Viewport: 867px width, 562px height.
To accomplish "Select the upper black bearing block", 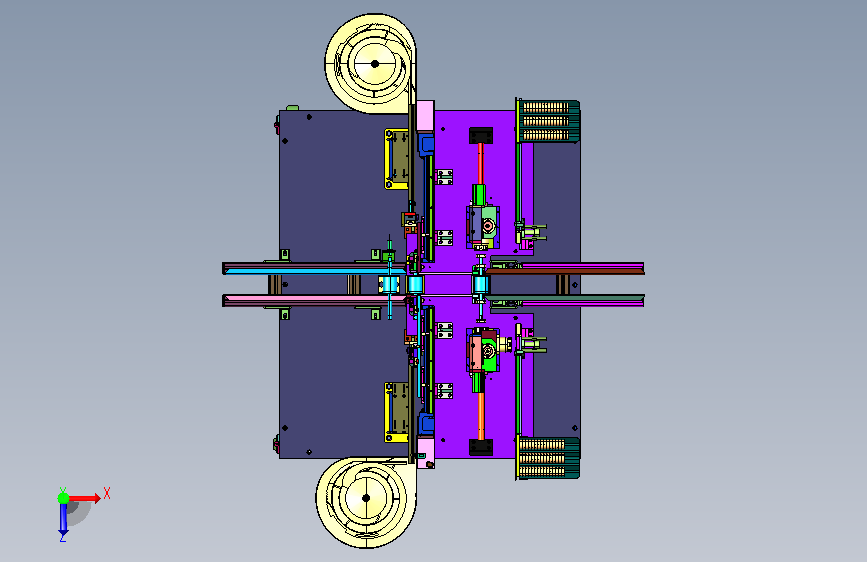I will (480, 136).
